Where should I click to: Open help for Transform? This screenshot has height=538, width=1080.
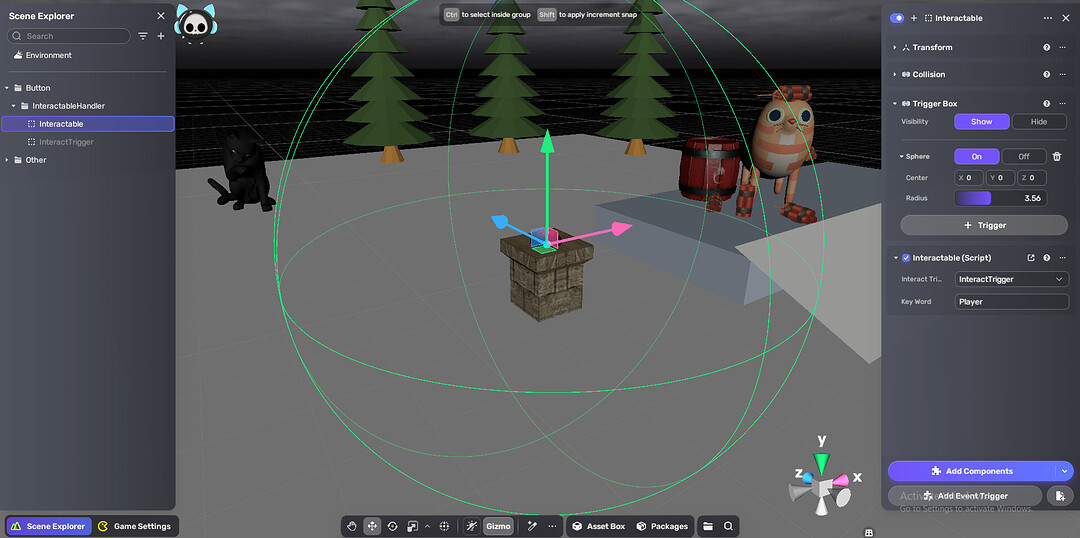click(x=1046, y=48)
